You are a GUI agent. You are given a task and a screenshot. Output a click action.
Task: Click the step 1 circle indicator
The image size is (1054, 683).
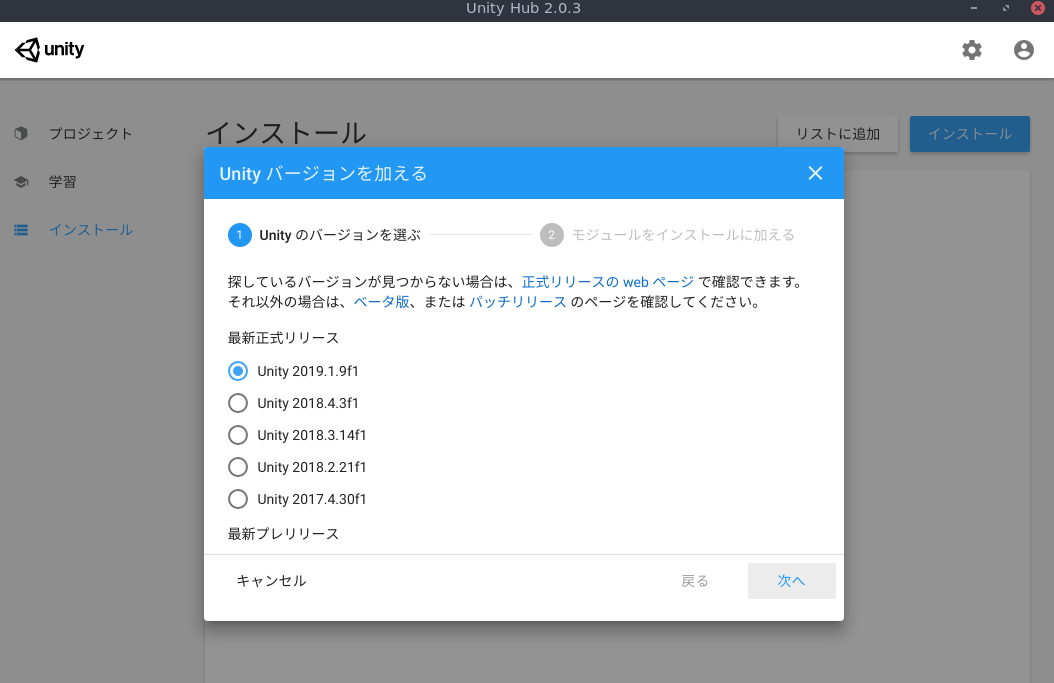pyautogui.click(x=240, y=235)
